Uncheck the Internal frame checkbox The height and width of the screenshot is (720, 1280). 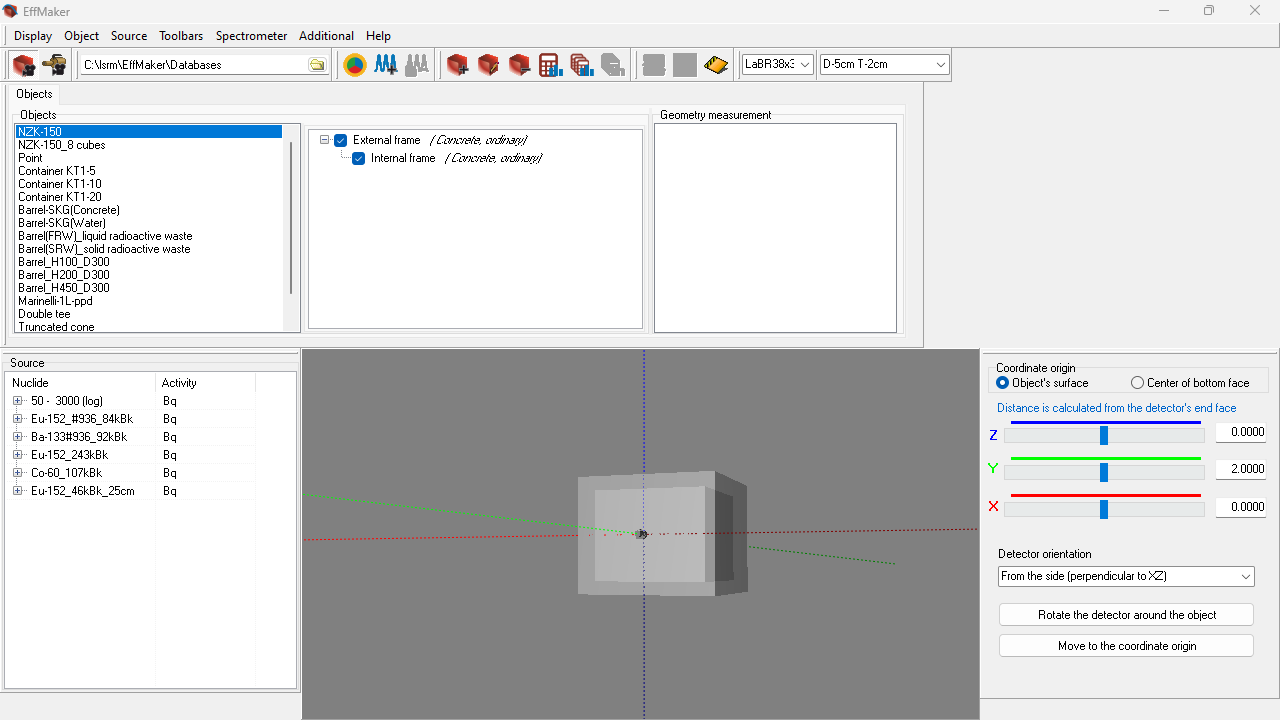pyautogui.click(x=359, y=159)
